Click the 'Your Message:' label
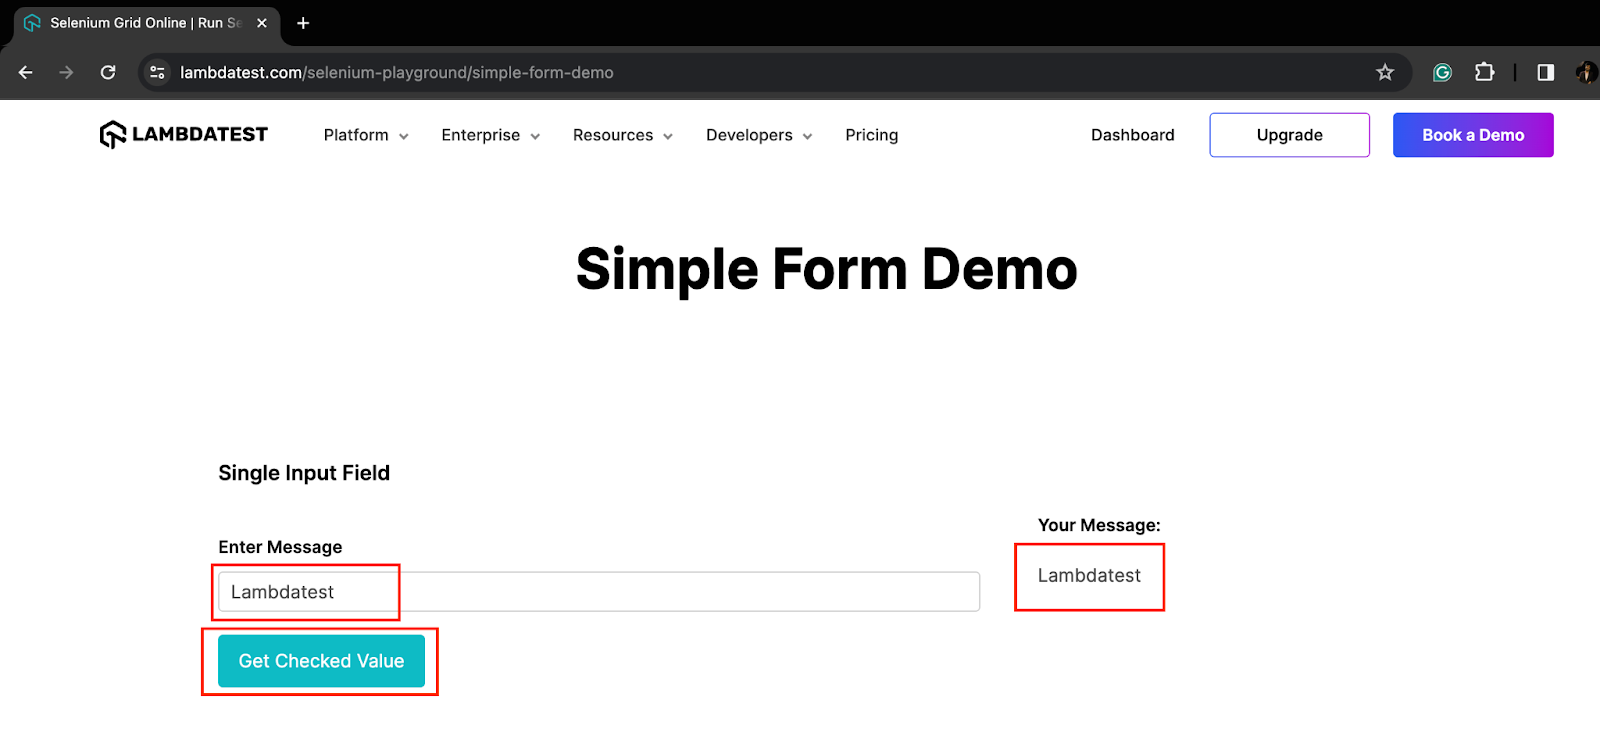 click(1099, 525)
